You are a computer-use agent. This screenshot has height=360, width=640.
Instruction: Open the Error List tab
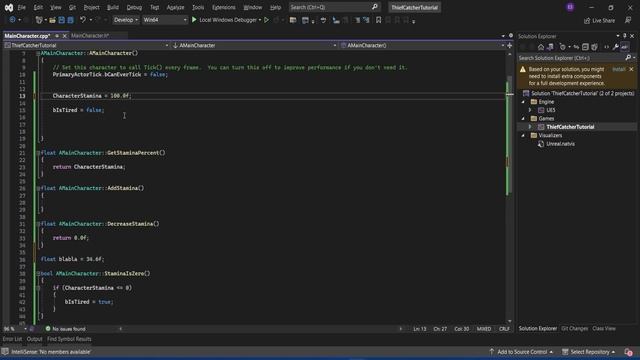click(12, 339)
